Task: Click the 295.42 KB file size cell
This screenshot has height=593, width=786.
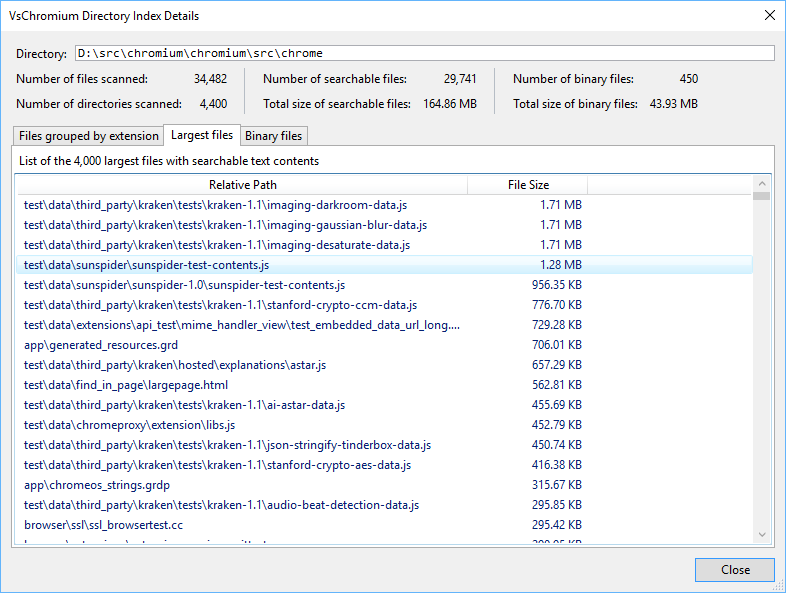Action: click(x=556, y=525)
